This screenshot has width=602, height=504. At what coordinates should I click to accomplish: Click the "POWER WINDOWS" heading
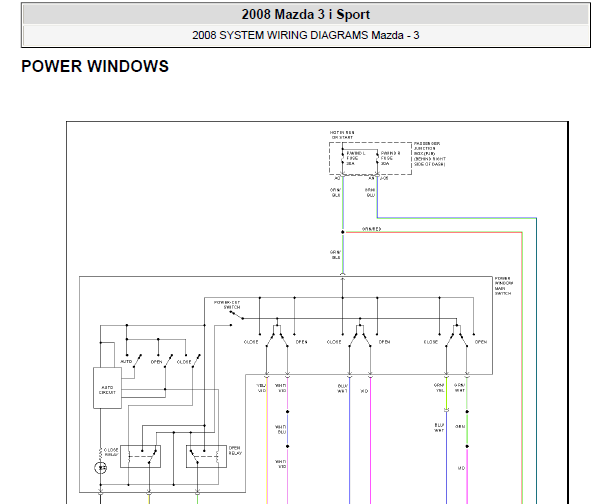[95, 66]
